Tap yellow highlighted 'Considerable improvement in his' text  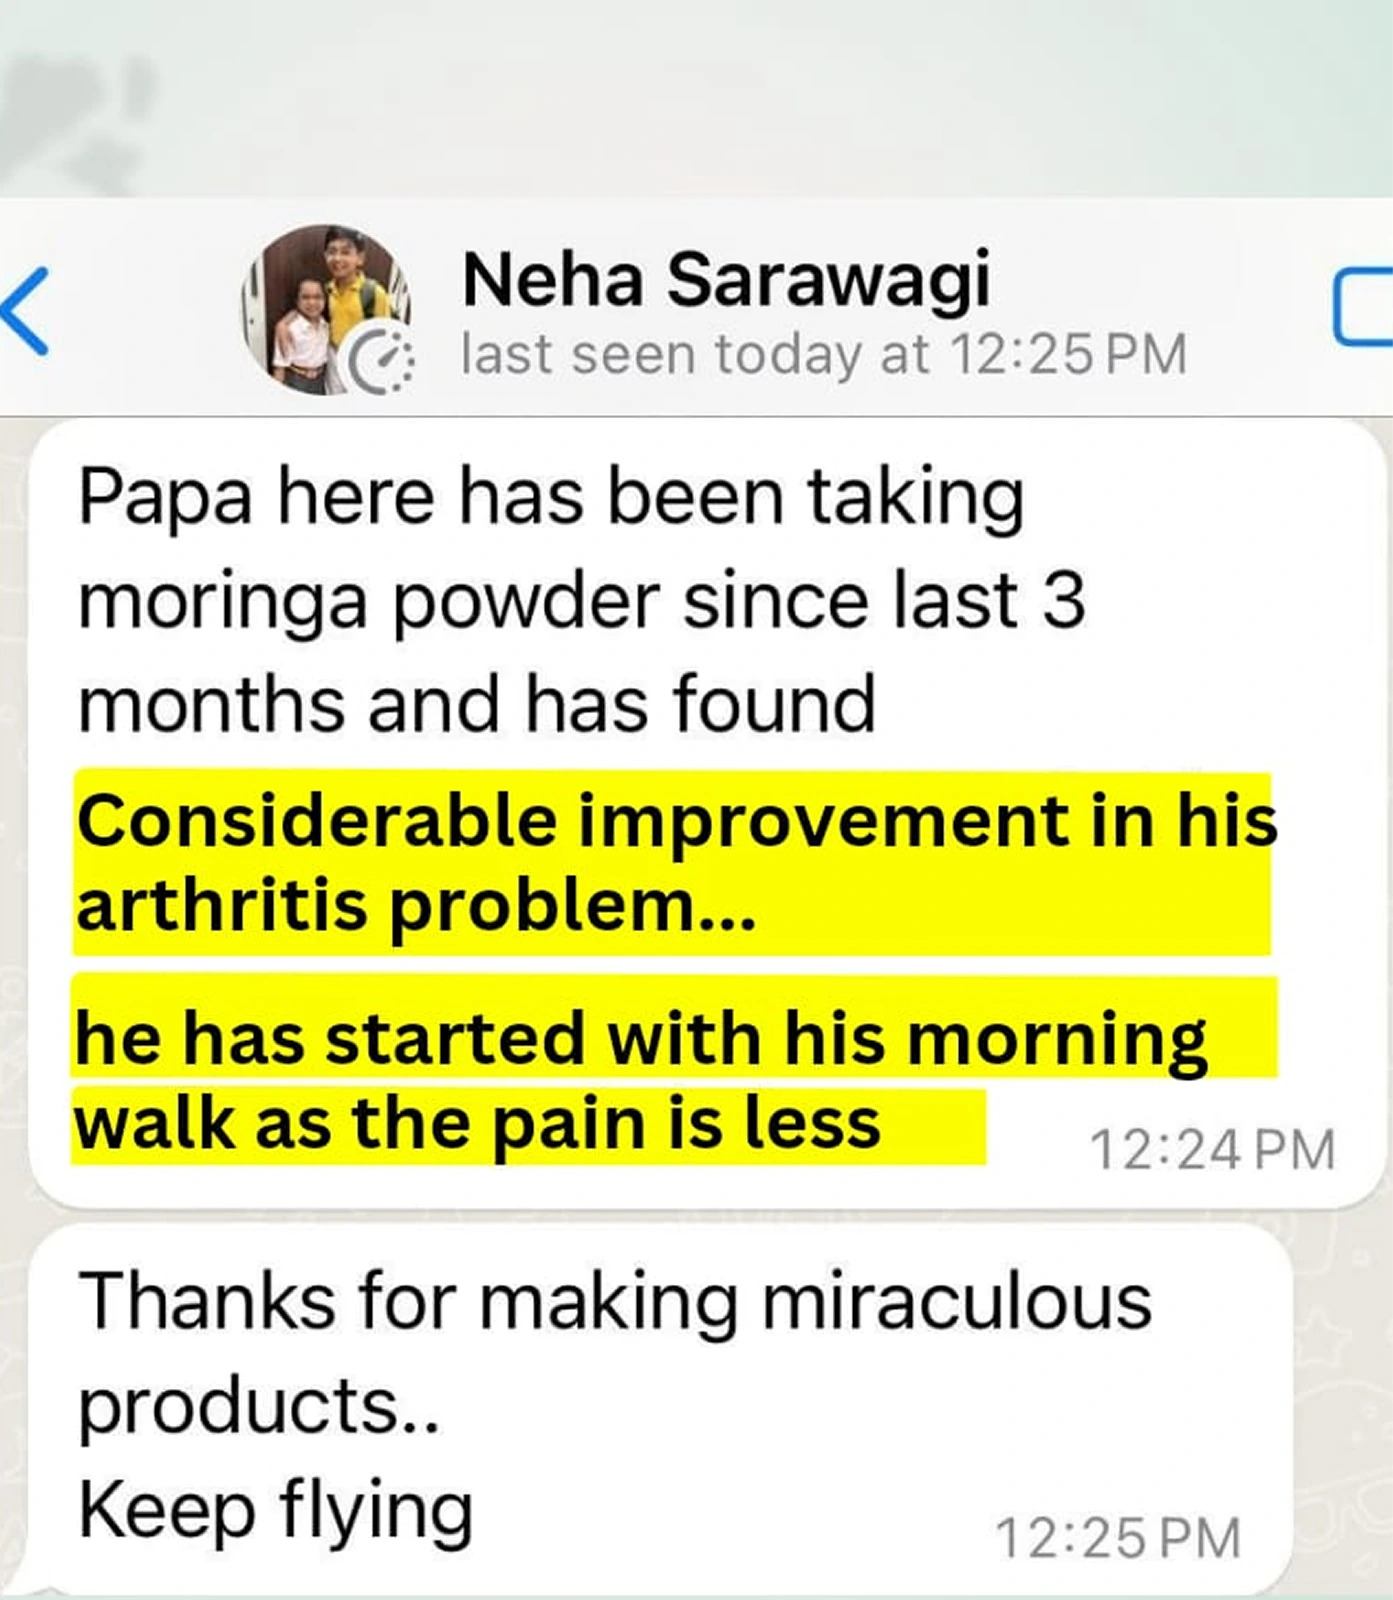(x=676, y=820)
